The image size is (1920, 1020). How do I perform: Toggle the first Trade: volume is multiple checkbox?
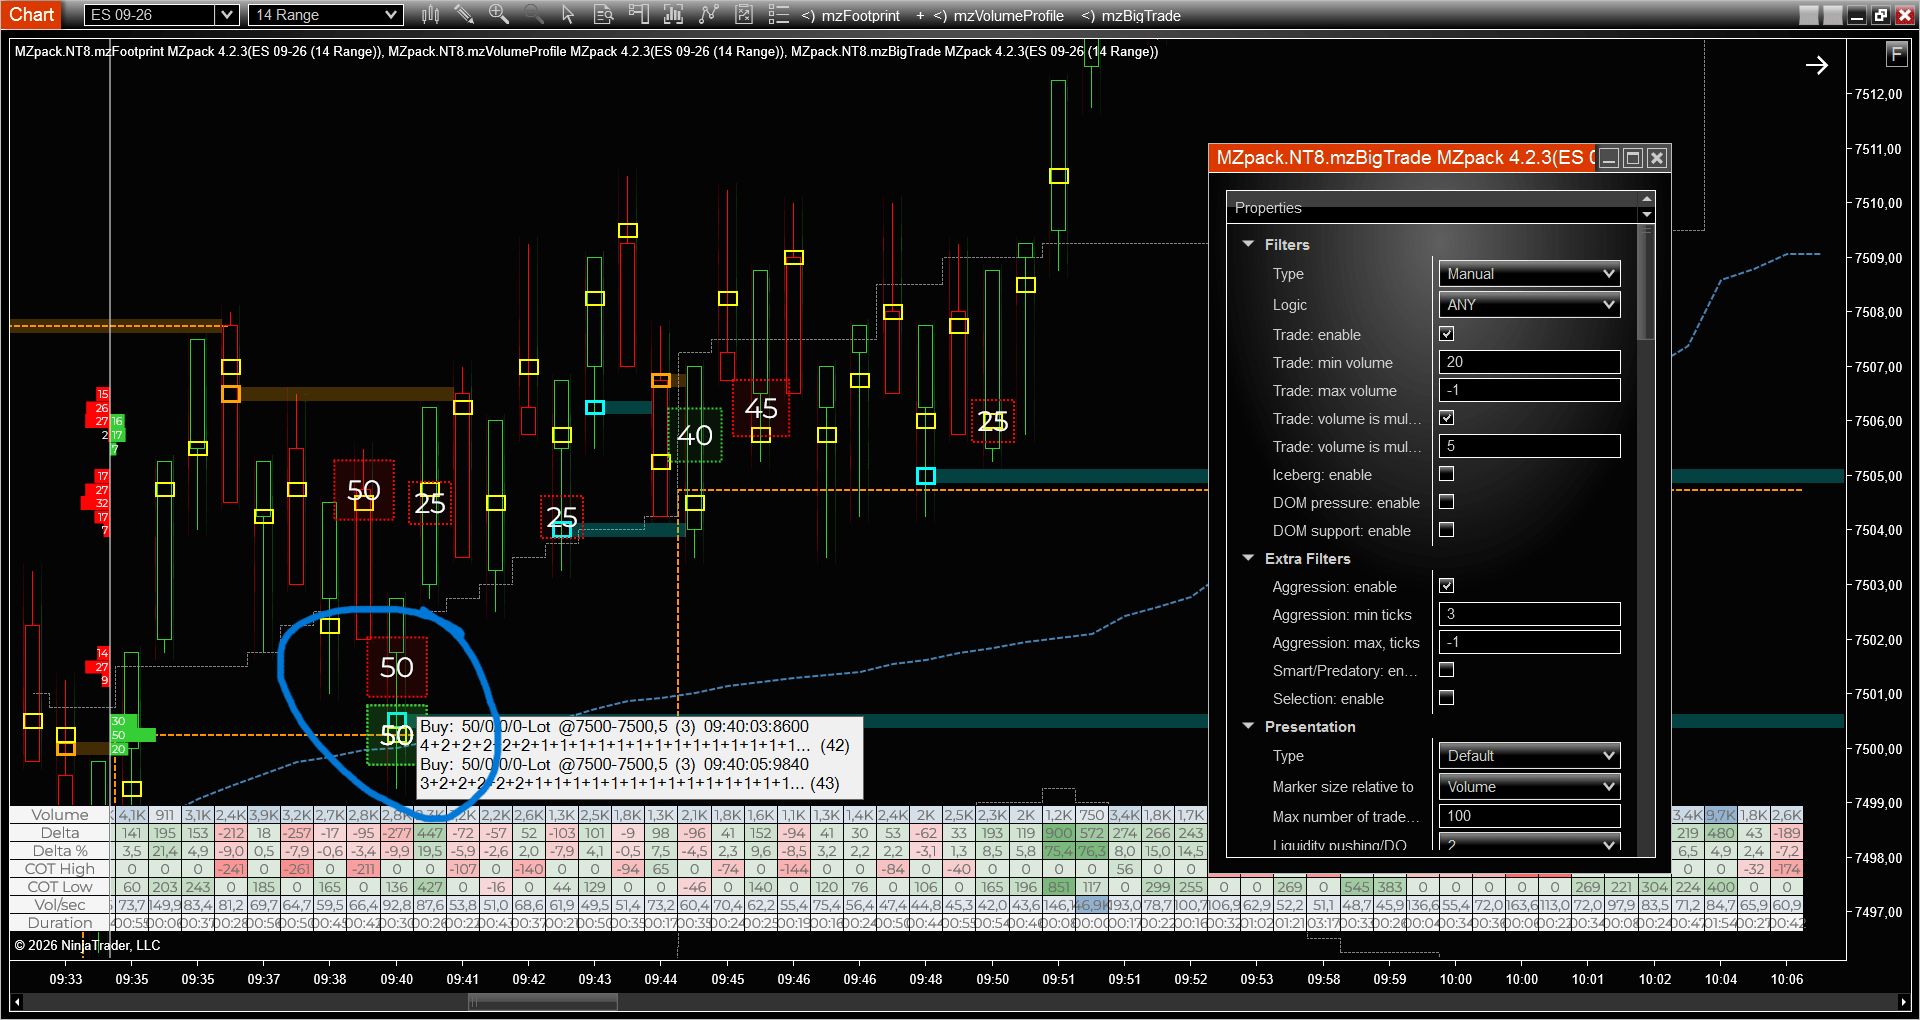tap(1446, 418)
